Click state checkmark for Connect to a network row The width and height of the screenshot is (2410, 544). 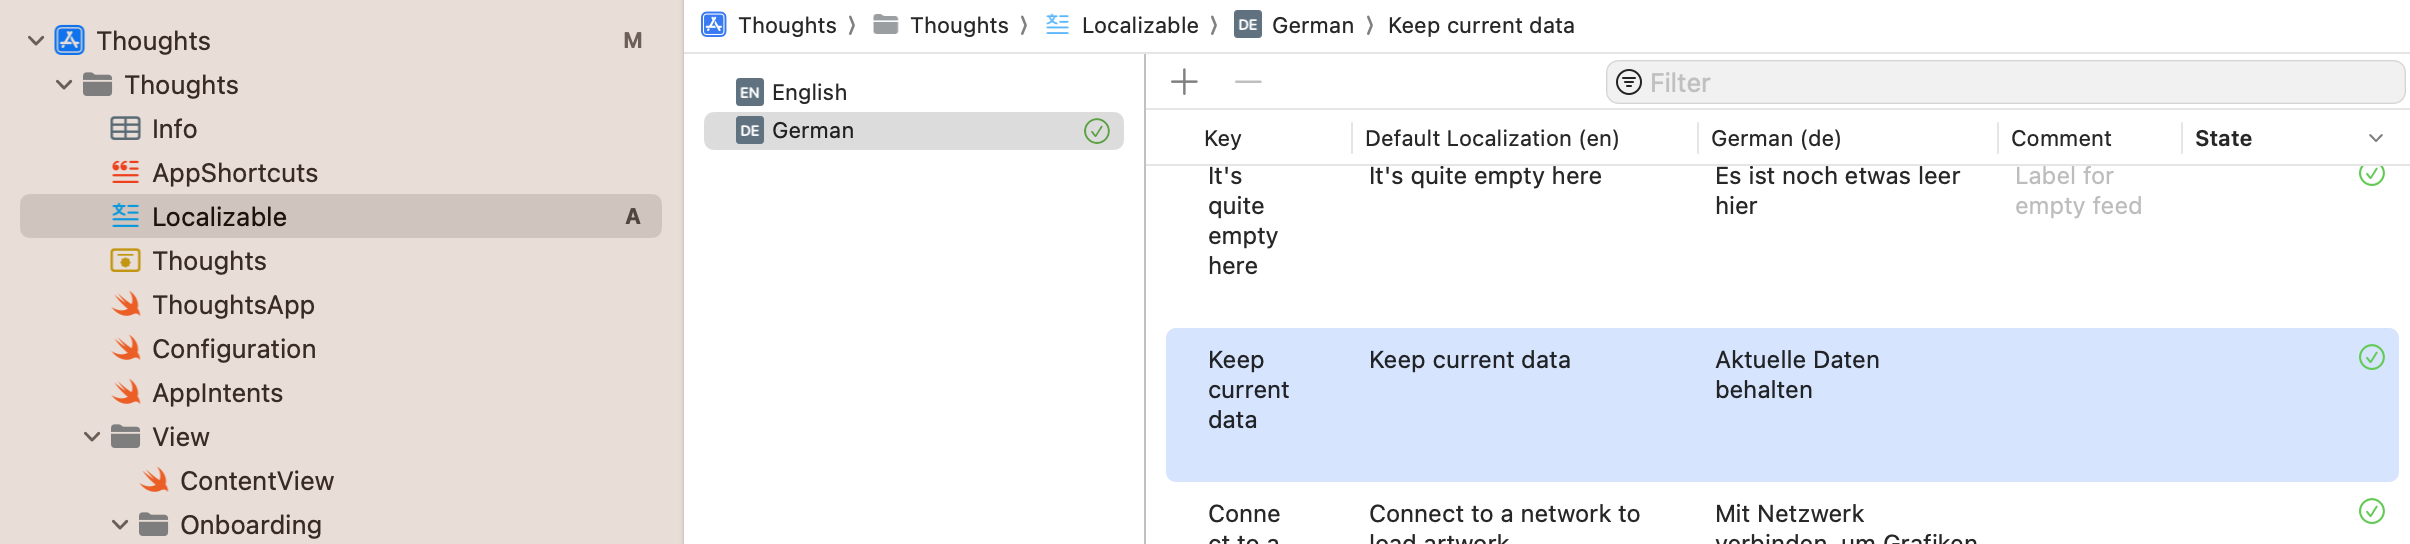point(2371,512)
